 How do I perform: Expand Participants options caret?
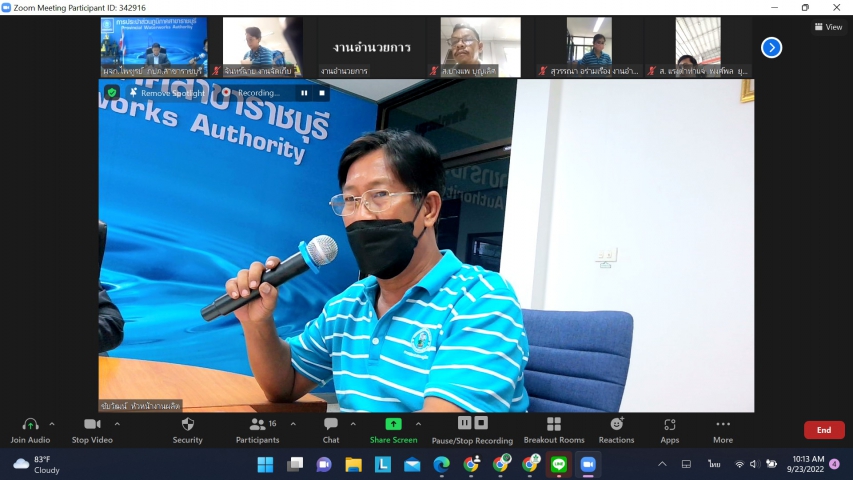293,424
